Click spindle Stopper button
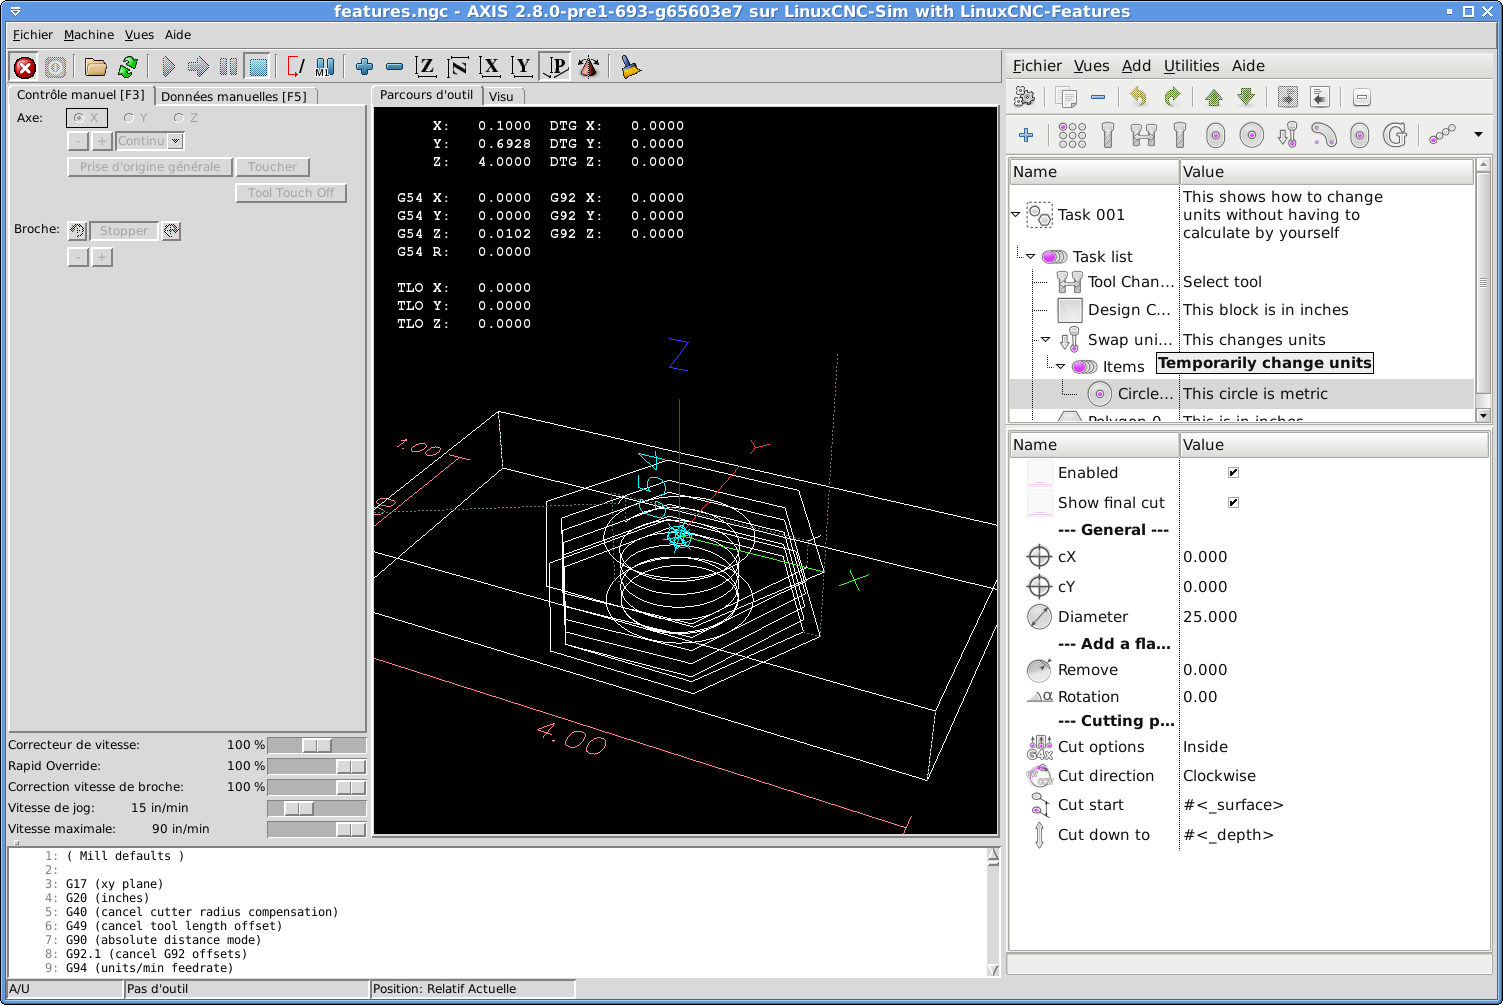 (x=124, y=231)
